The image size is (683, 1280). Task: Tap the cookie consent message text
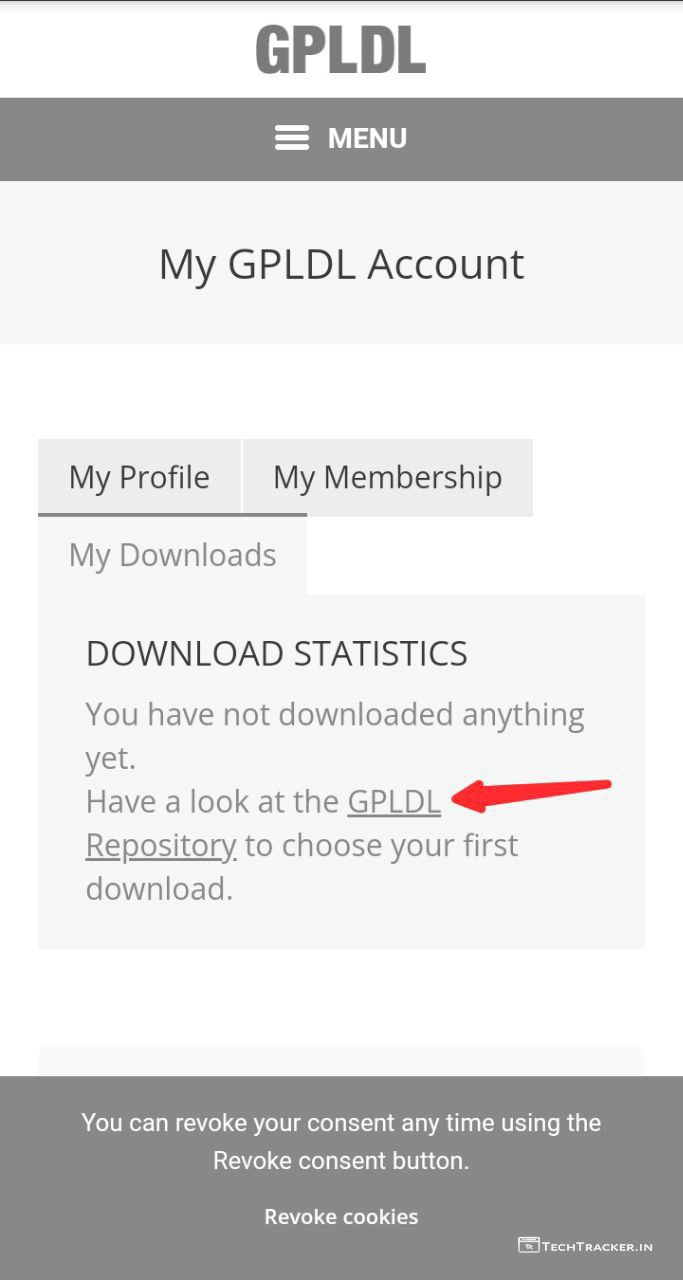click(x=341, y=1141)
